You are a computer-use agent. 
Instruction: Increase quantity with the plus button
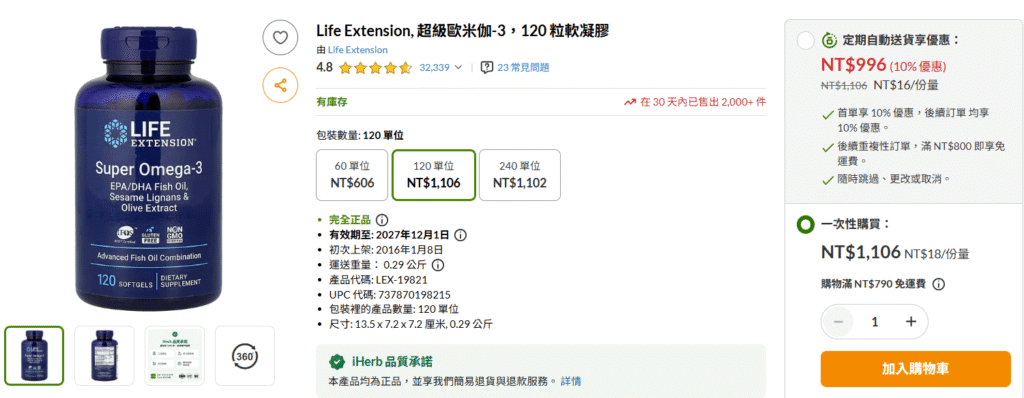click(x=911, y=322)
